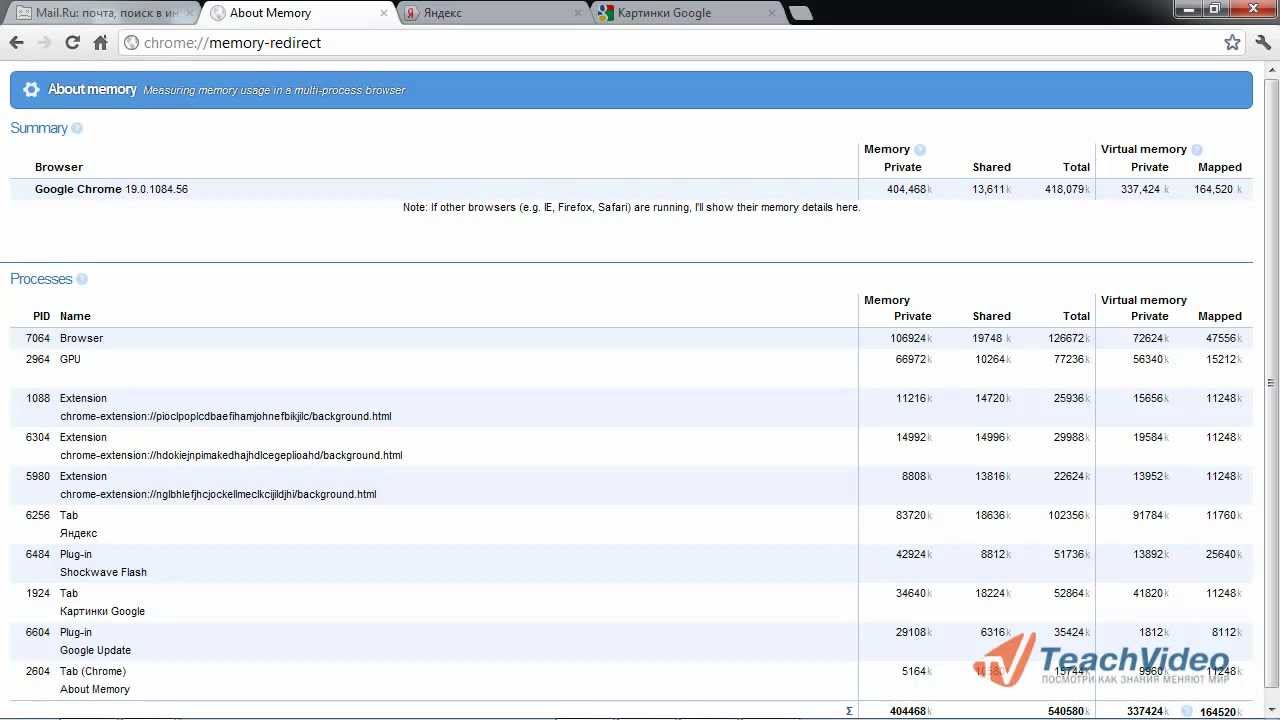Click the About Memory tab favicon
The image size is (1280, 720).
pos(218,13)
